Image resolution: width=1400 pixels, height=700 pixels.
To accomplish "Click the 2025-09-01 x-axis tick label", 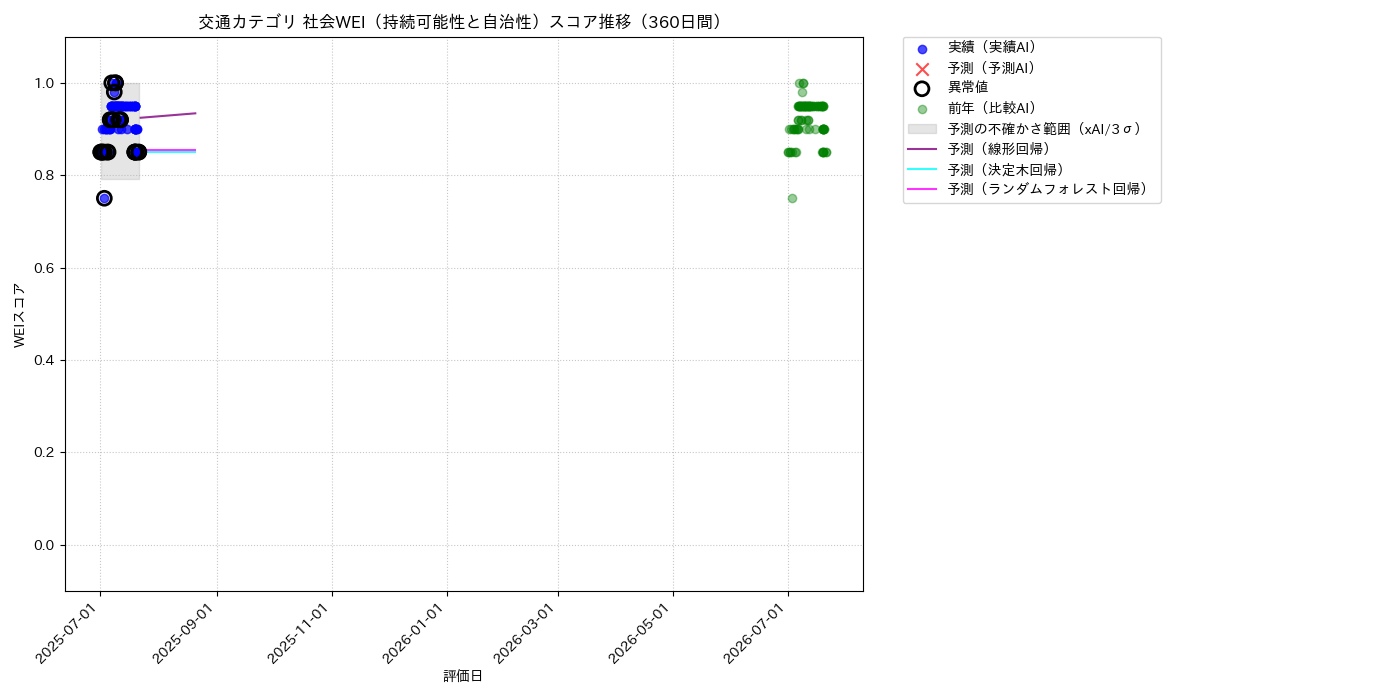I will pos(183,632).
